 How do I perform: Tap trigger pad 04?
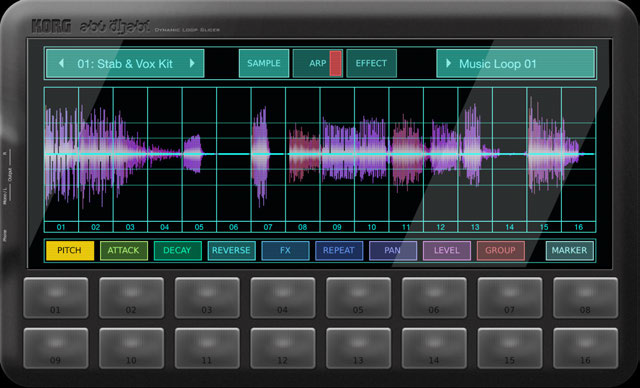(283, 298)
